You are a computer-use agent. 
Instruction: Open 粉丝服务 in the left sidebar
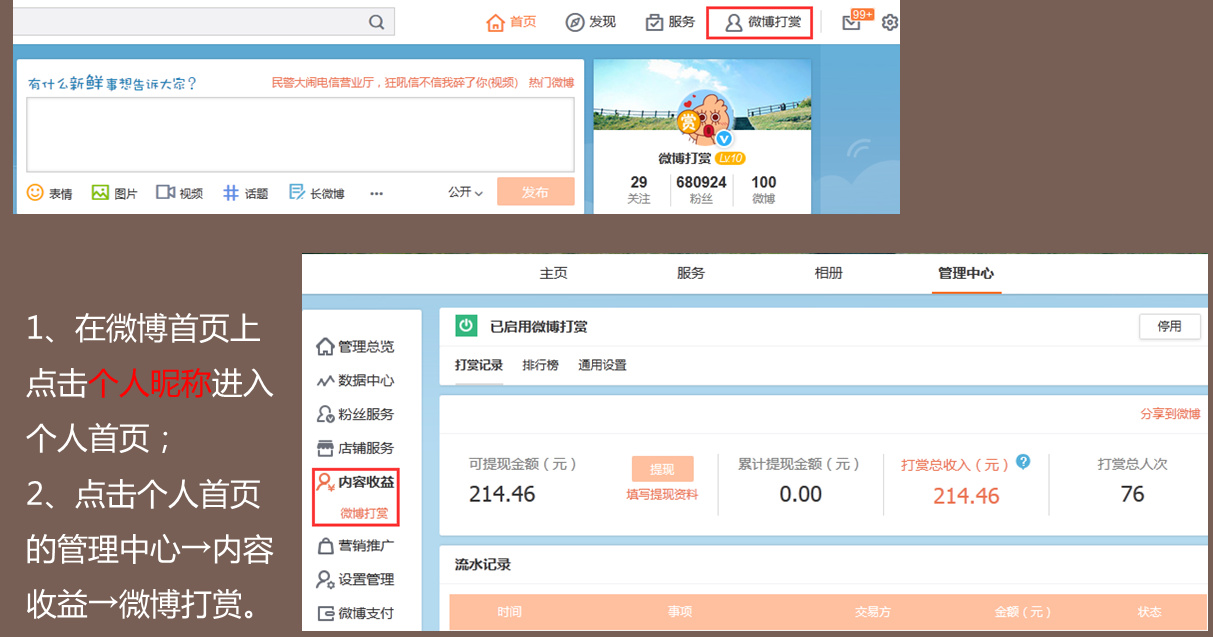(355, 414)
